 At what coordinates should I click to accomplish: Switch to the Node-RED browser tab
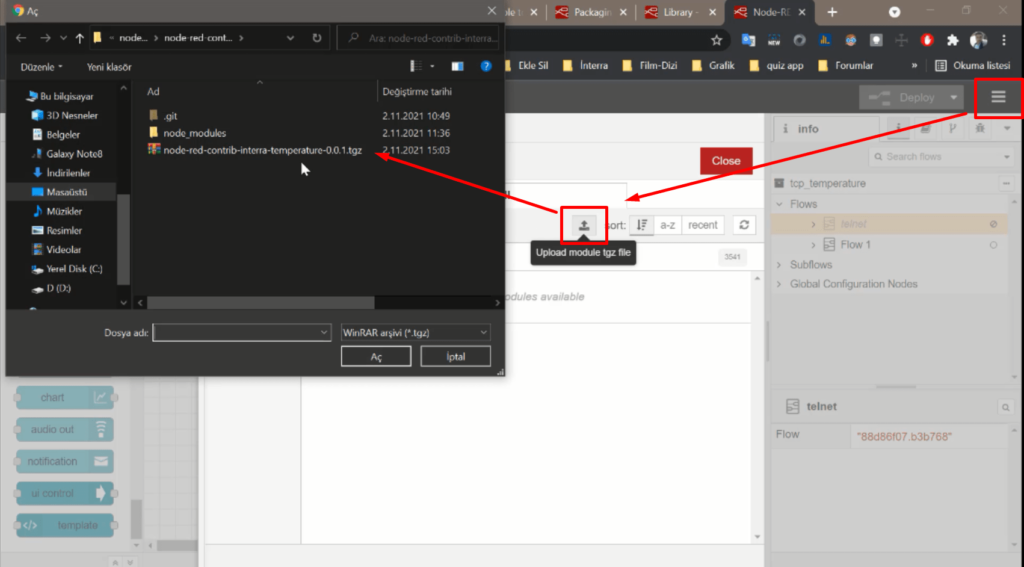point(770,12)
